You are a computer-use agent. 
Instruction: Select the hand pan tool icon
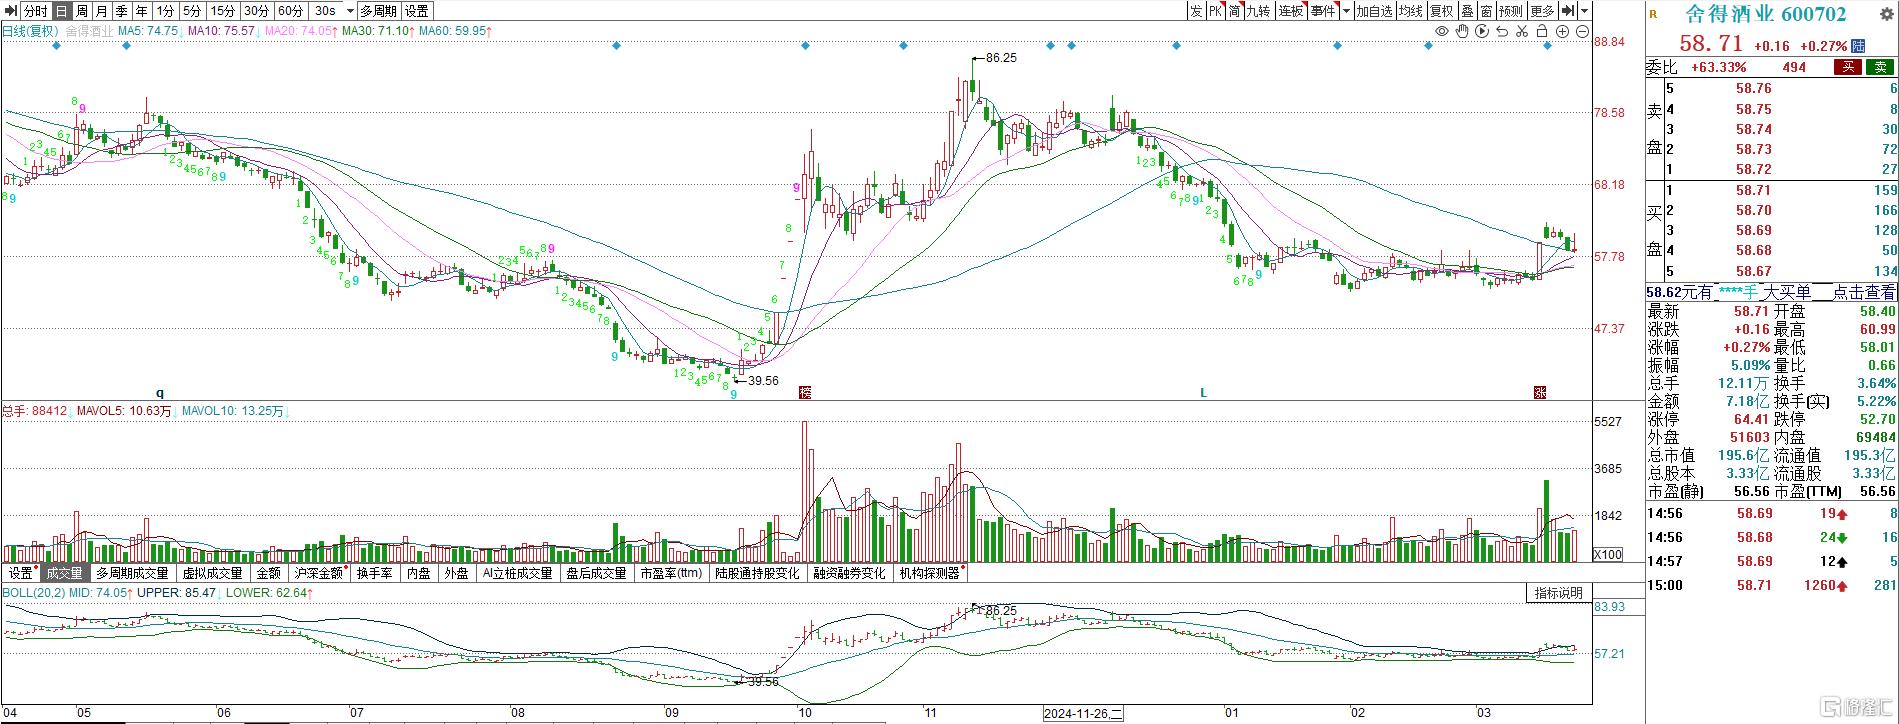(x=1462, y=32)
